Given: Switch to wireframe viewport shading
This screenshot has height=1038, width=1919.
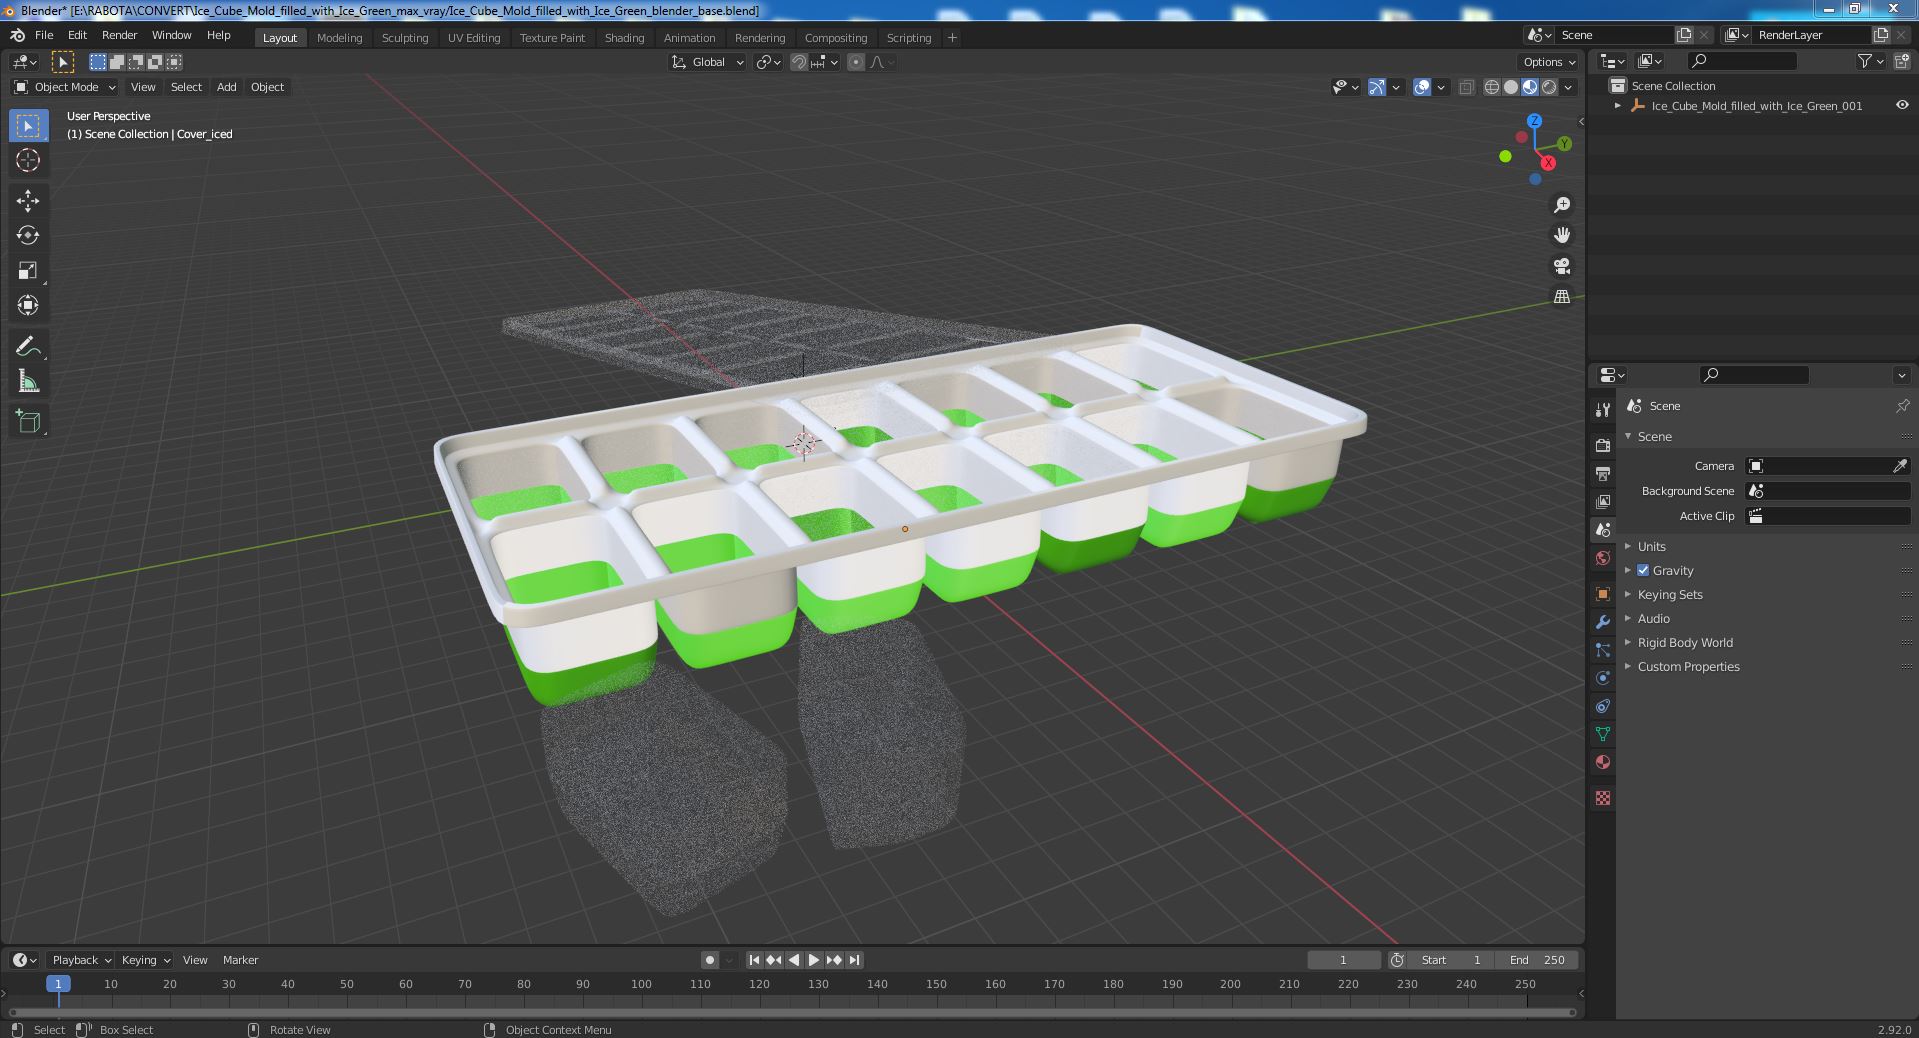Looking at the screenshot, I should point(1492,87).
